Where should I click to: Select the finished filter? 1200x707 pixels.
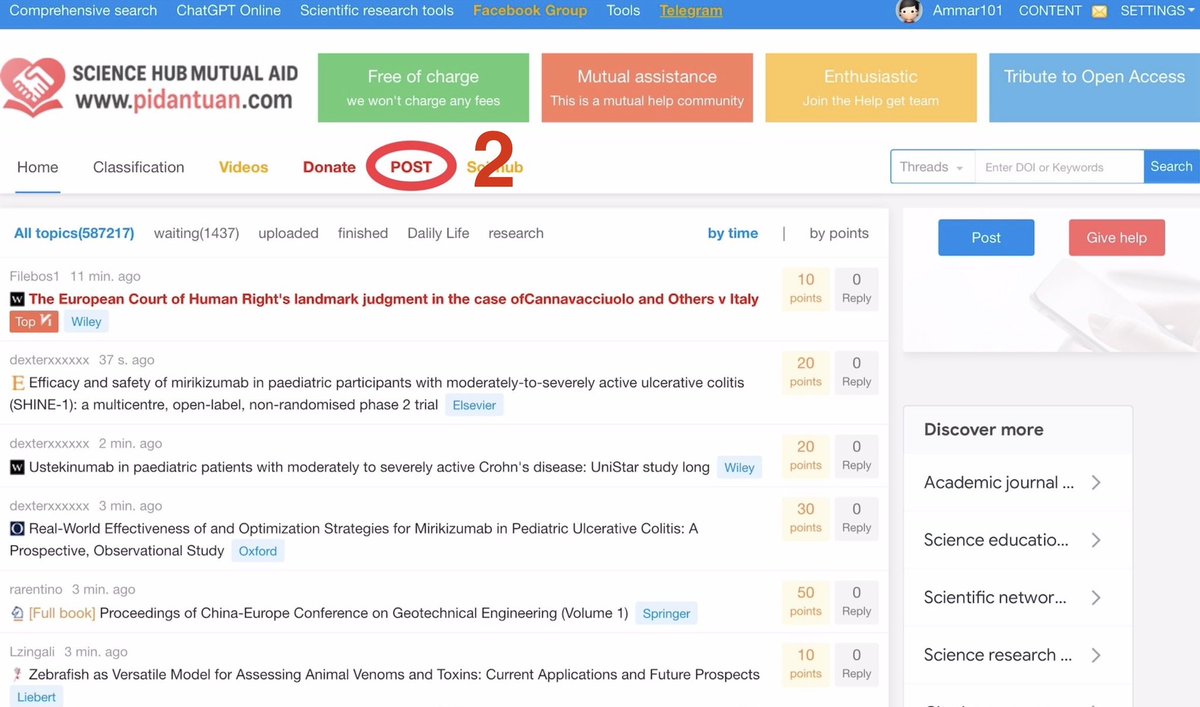pyautogui.click(x=363, y=233)
